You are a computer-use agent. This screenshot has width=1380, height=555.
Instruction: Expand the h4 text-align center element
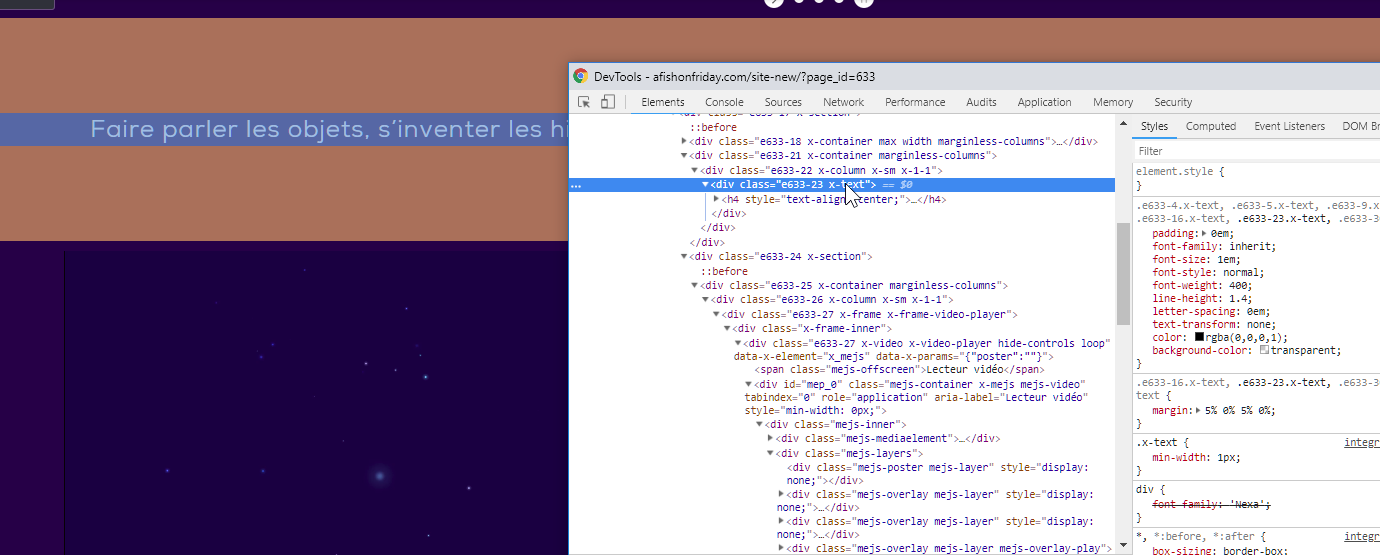716,200
